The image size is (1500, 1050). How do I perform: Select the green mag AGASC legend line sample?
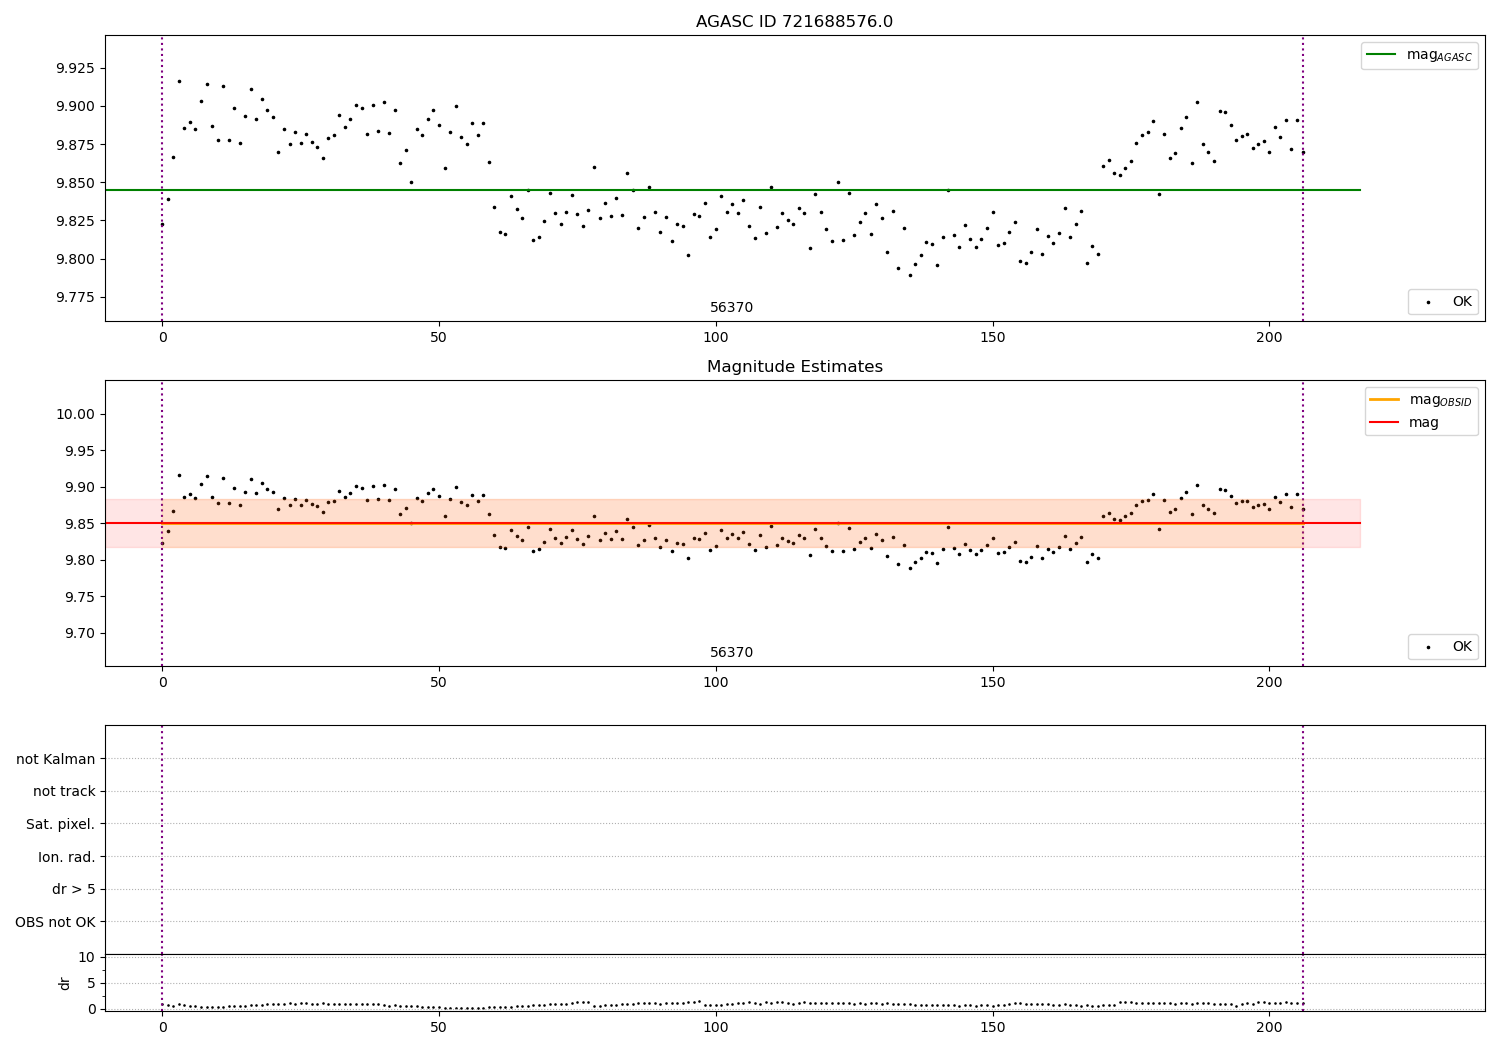[x=1382, y=55]
